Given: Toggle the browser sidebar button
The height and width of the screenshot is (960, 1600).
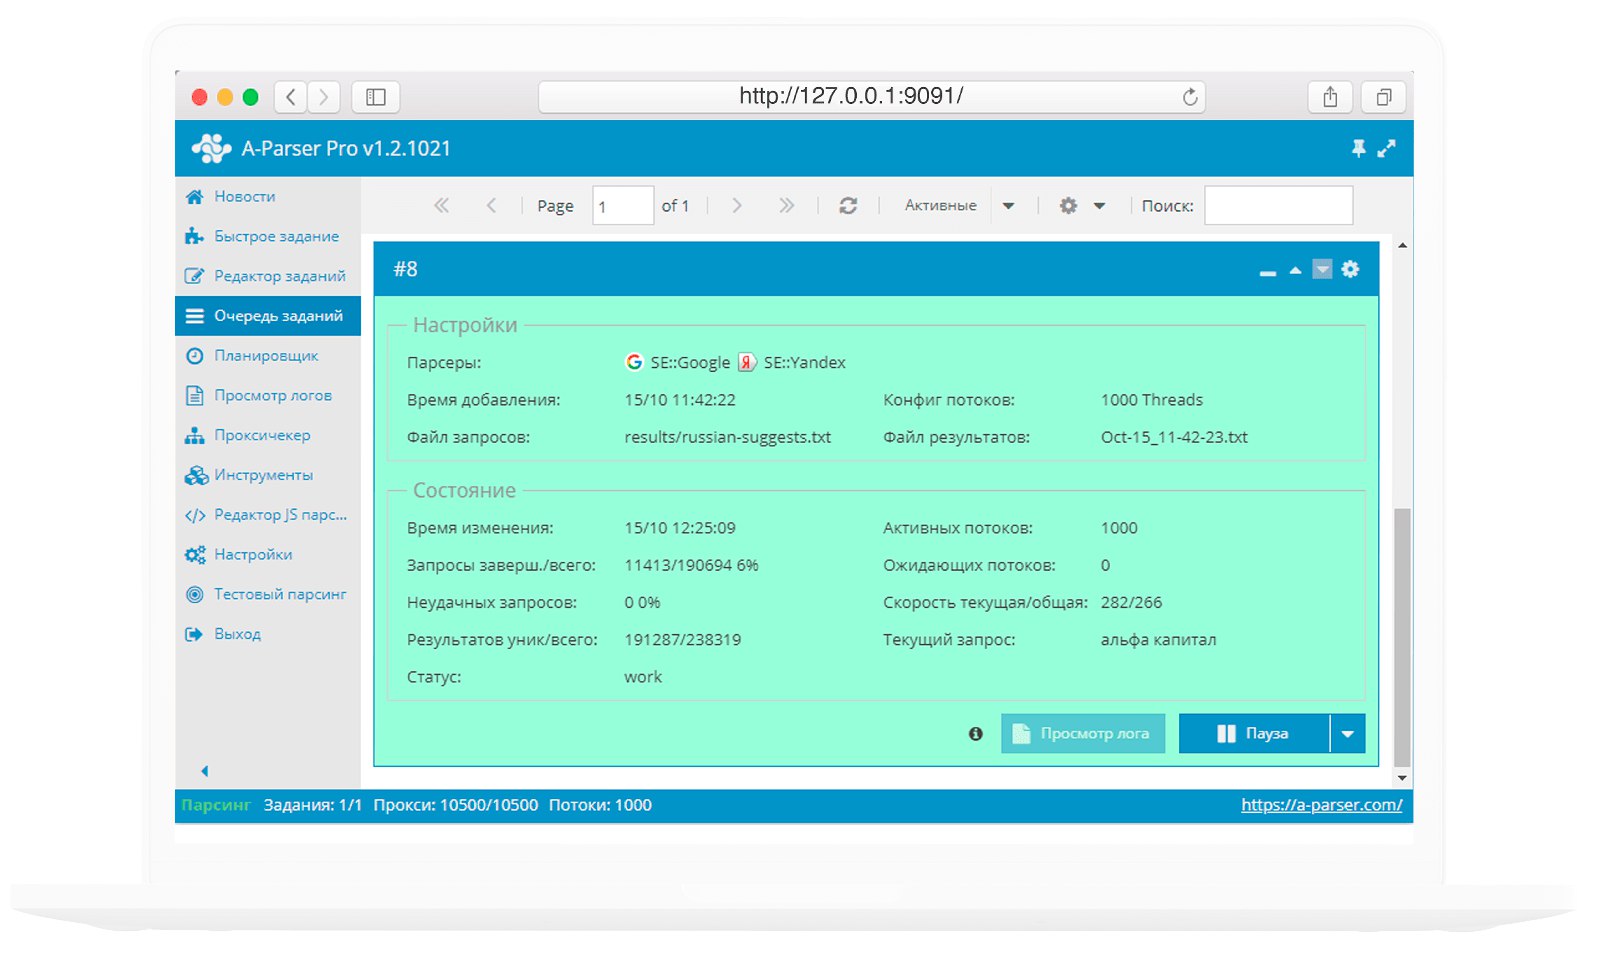Looking at the screenshot, I should (376, 97).
